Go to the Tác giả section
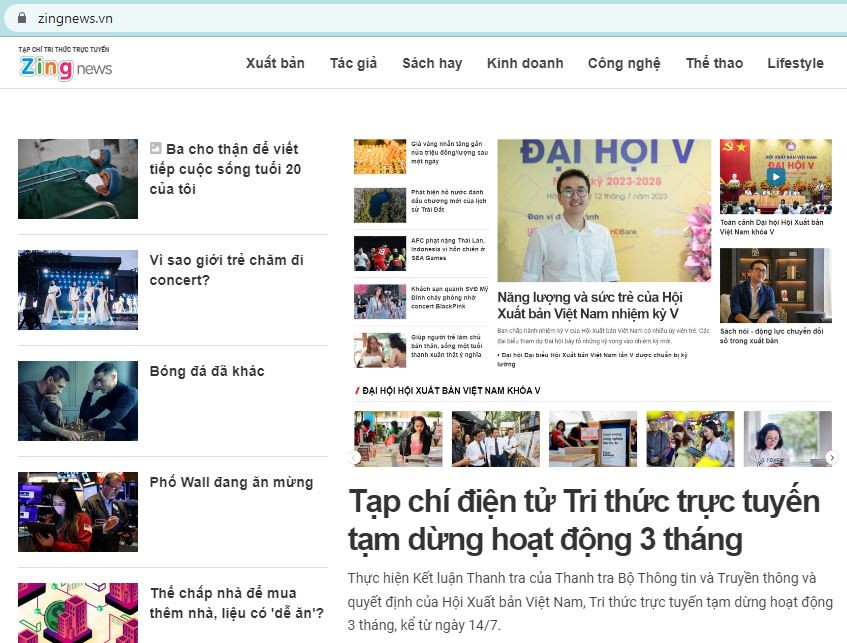The image size is (847, 643). pos(353,63)
